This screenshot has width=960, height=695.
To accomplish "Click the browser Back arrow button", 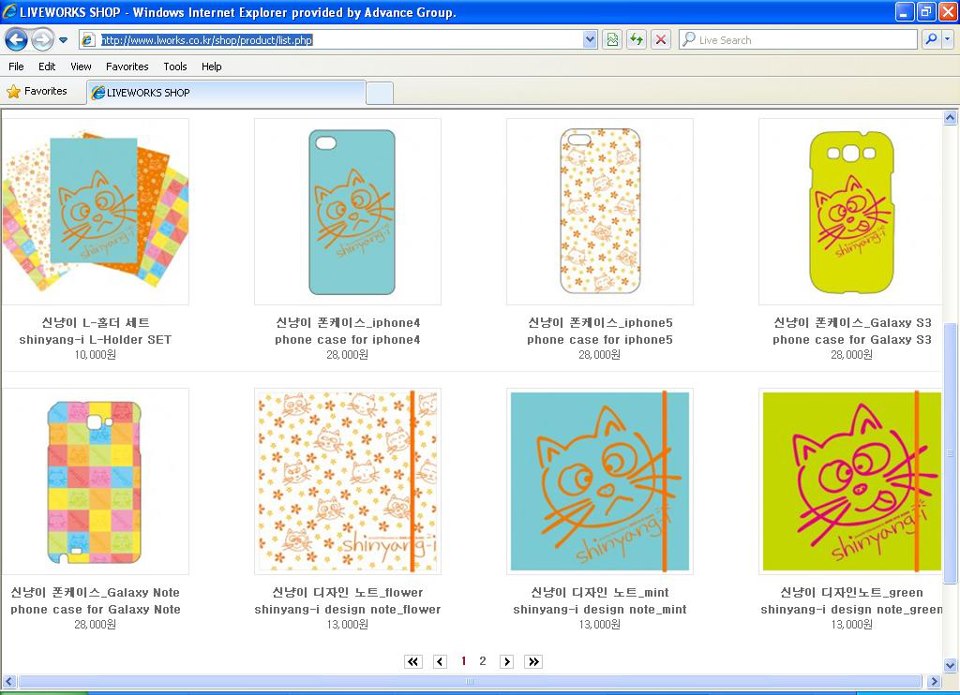I will coord(16,40).
